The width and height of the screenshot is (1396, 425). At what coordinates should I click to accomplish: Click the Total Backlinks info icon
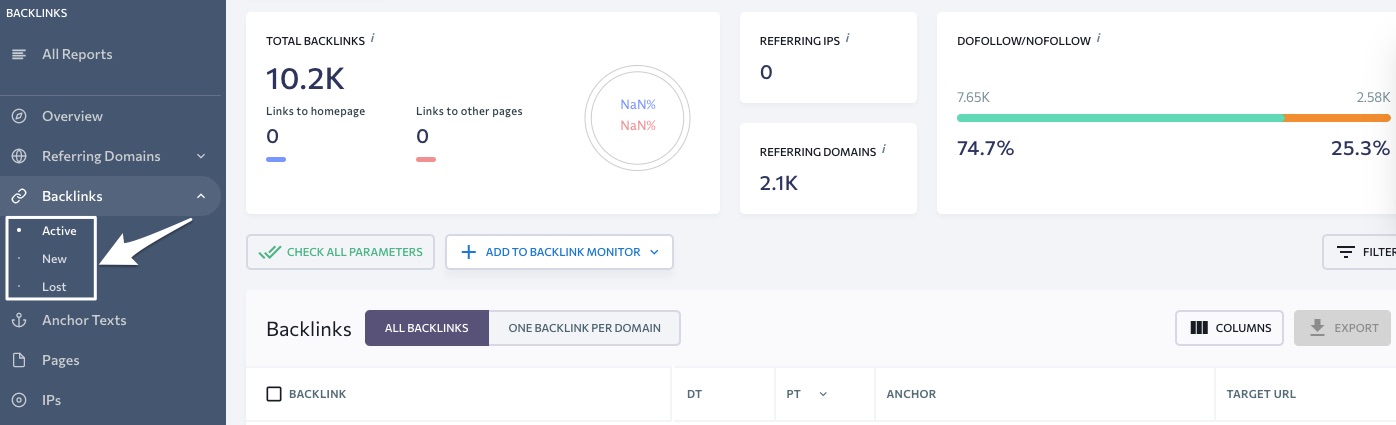[x=373, y=38]
